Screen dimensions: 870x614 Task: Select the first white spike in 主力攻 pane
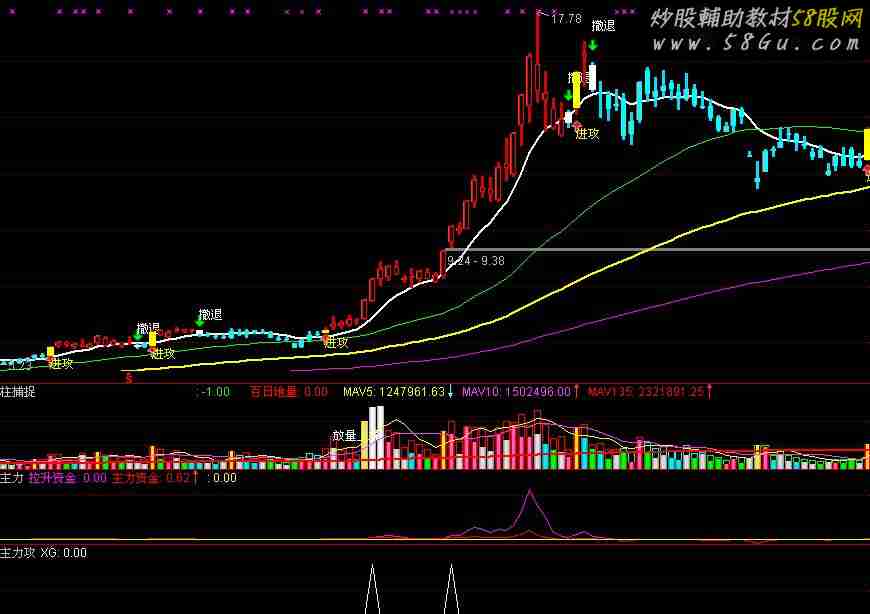(x=372, y=588)
